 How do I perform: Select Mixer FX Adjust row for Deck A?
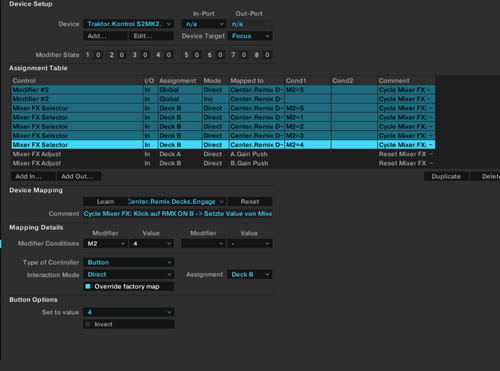pos(223,154)
